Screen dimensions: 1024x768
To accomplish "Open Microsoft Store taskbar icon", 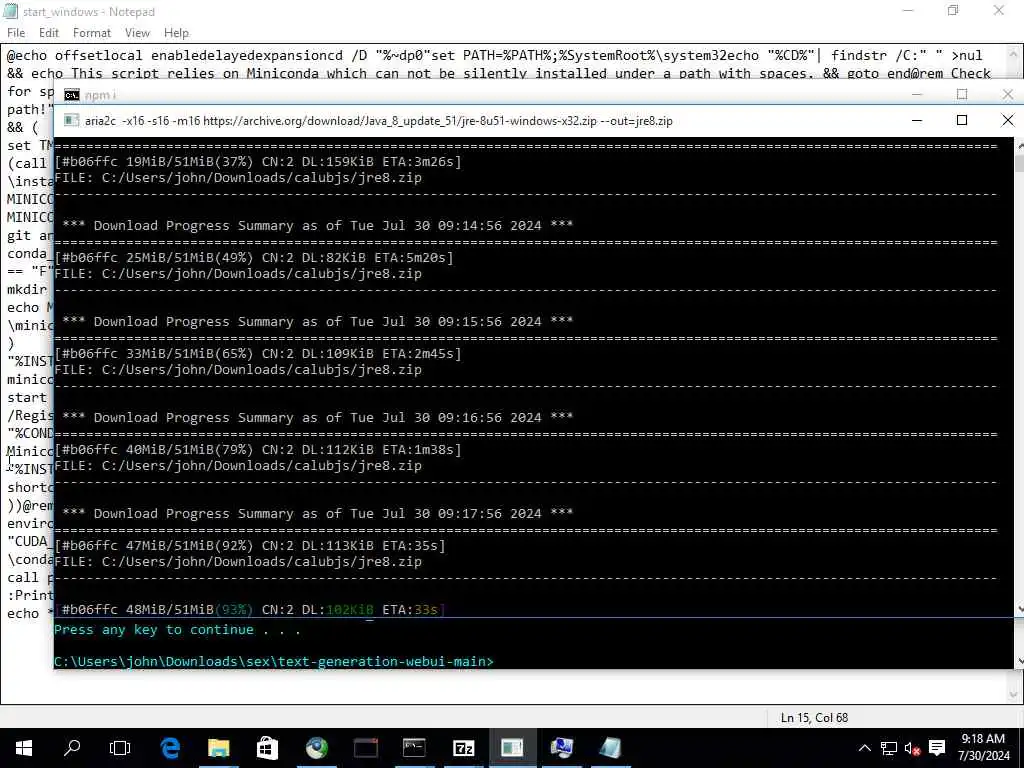I will (267, 748).
